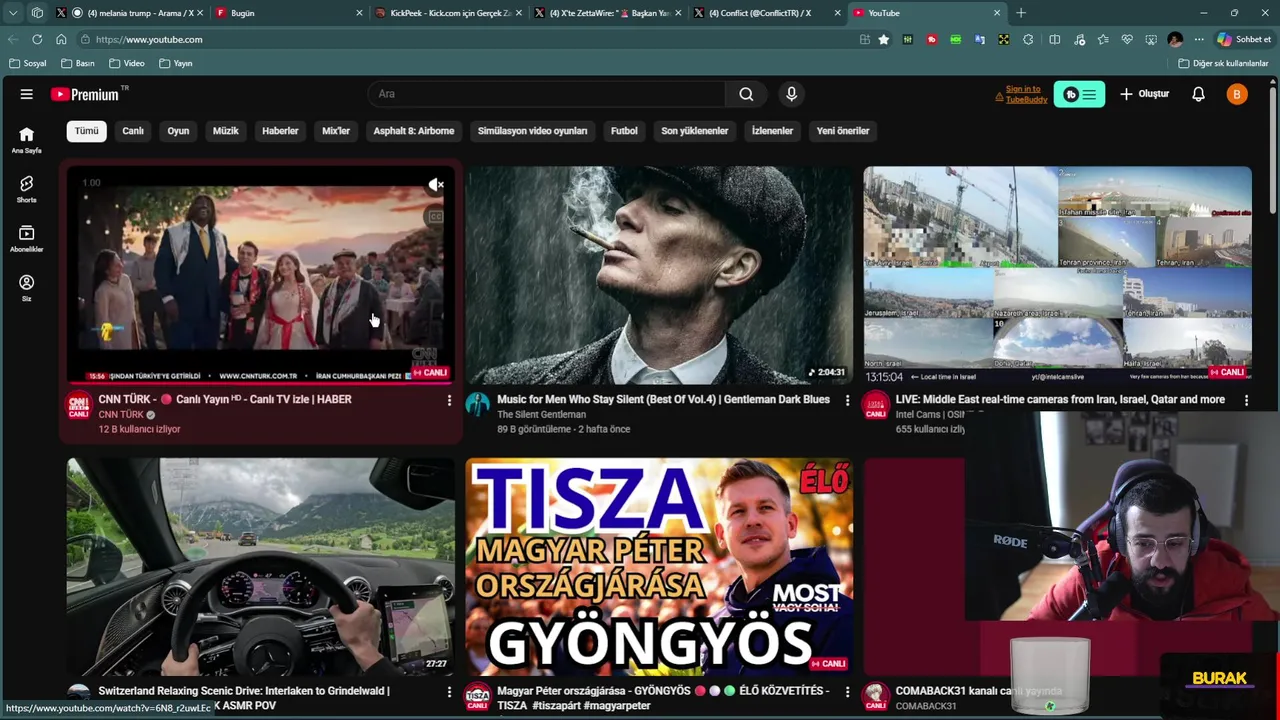Click the search magnifier button
This screenshot has height=720, width=1280.
[x=746, y=94]
